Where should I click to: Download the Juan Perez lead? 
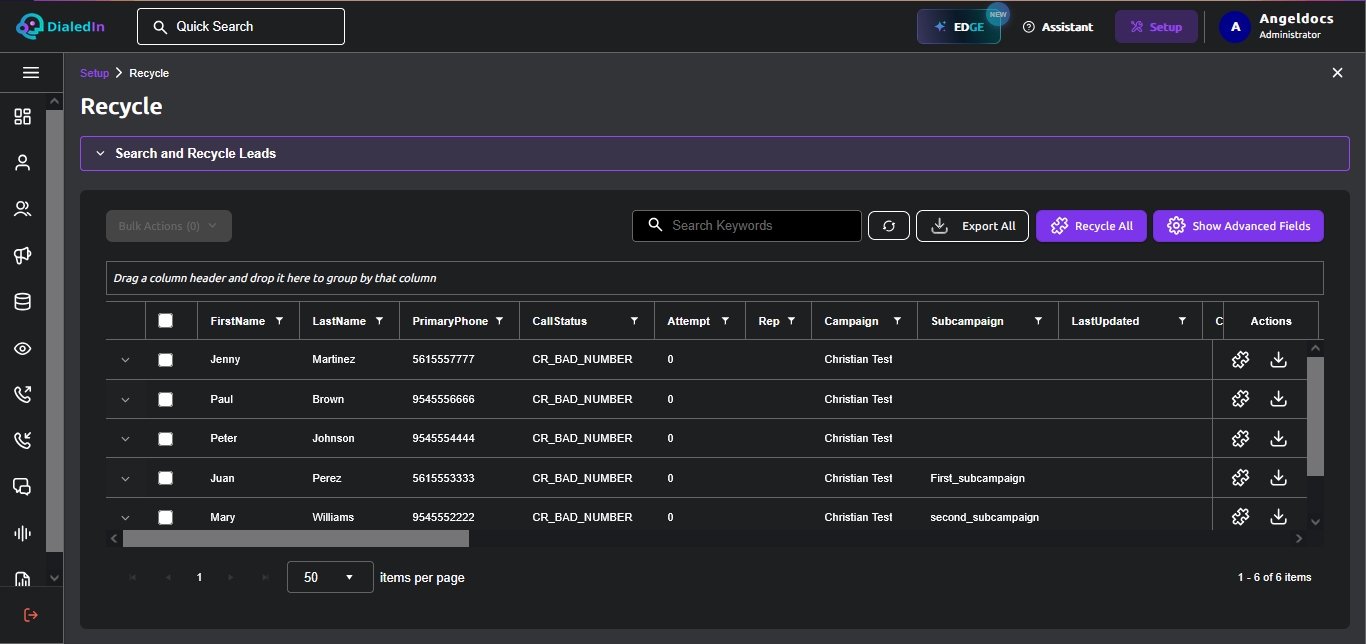1278,478
